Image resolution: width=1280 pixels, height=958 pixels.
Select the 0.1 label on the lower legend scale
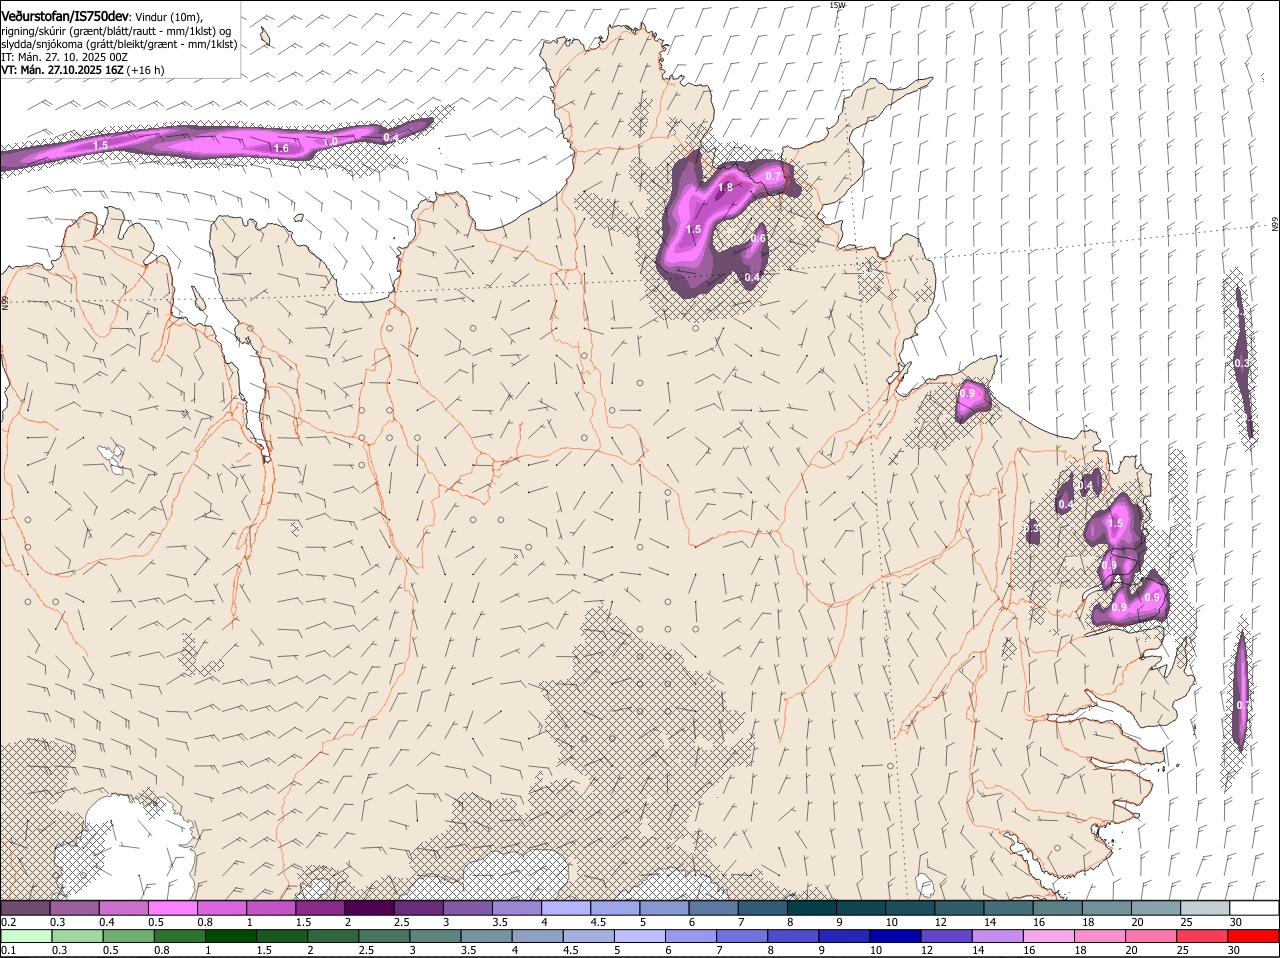[8, 950]
